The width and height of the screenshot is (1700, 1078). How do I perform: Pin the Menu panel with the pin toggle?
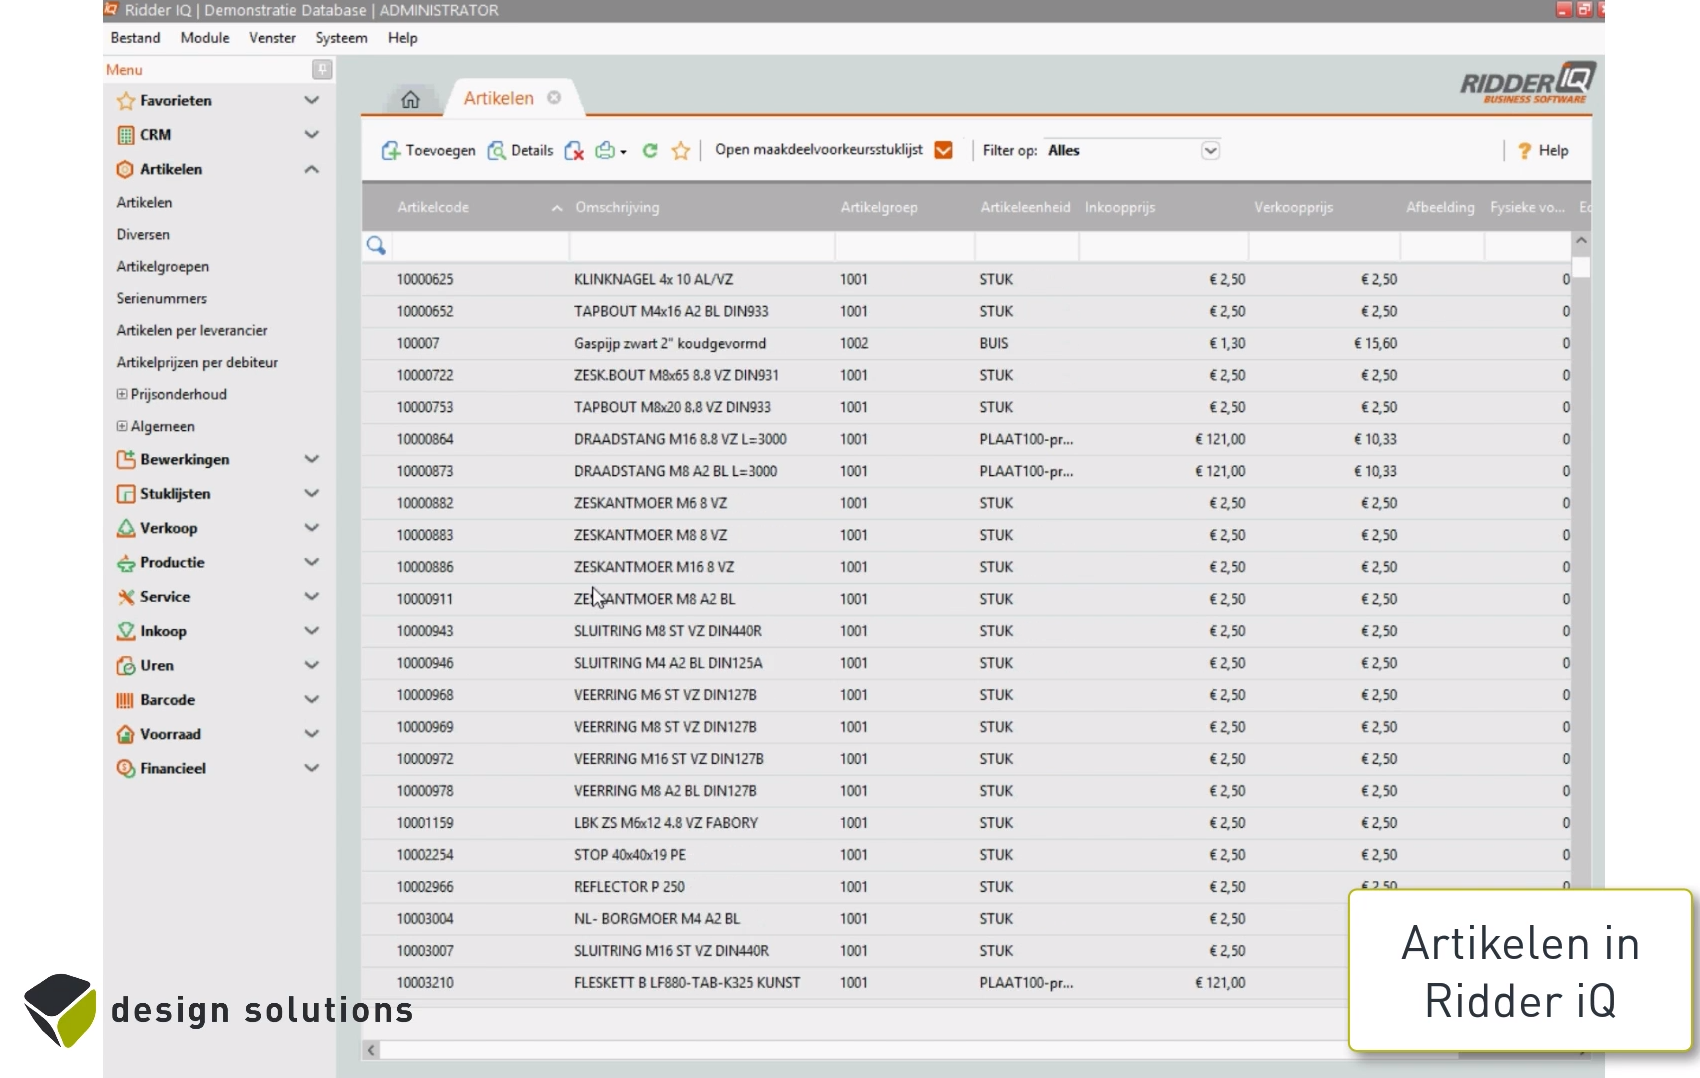click(321, 69)
